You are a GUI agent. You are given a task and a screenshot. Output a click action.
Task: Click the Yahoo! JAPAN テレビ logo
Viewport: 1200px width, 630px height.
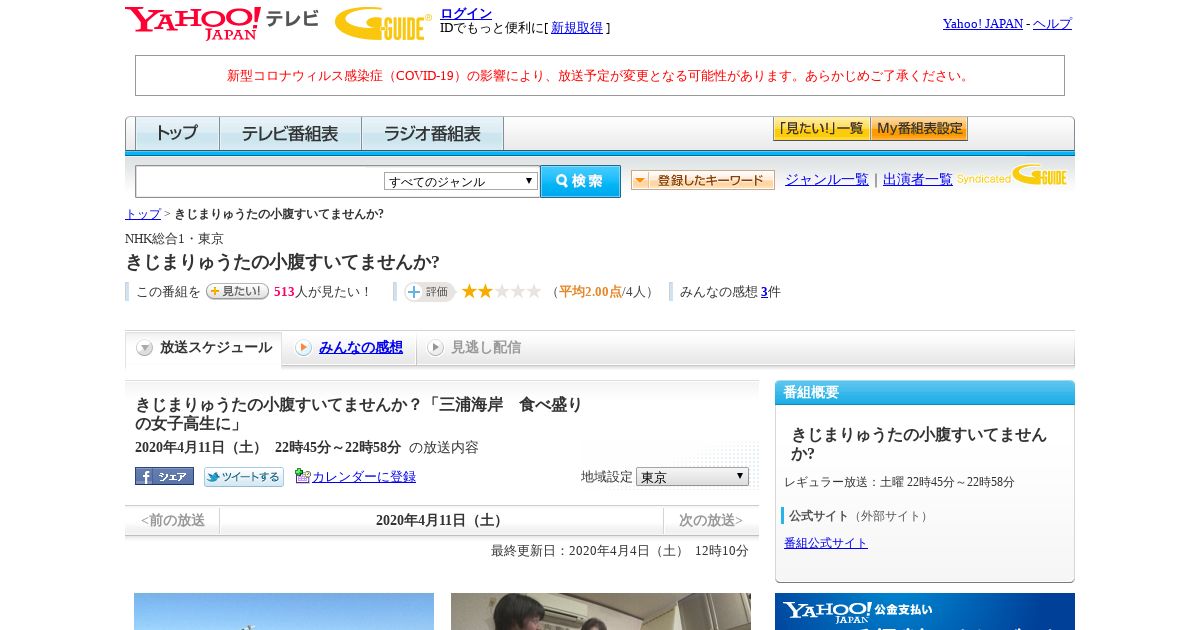click(x=221, y=23)
